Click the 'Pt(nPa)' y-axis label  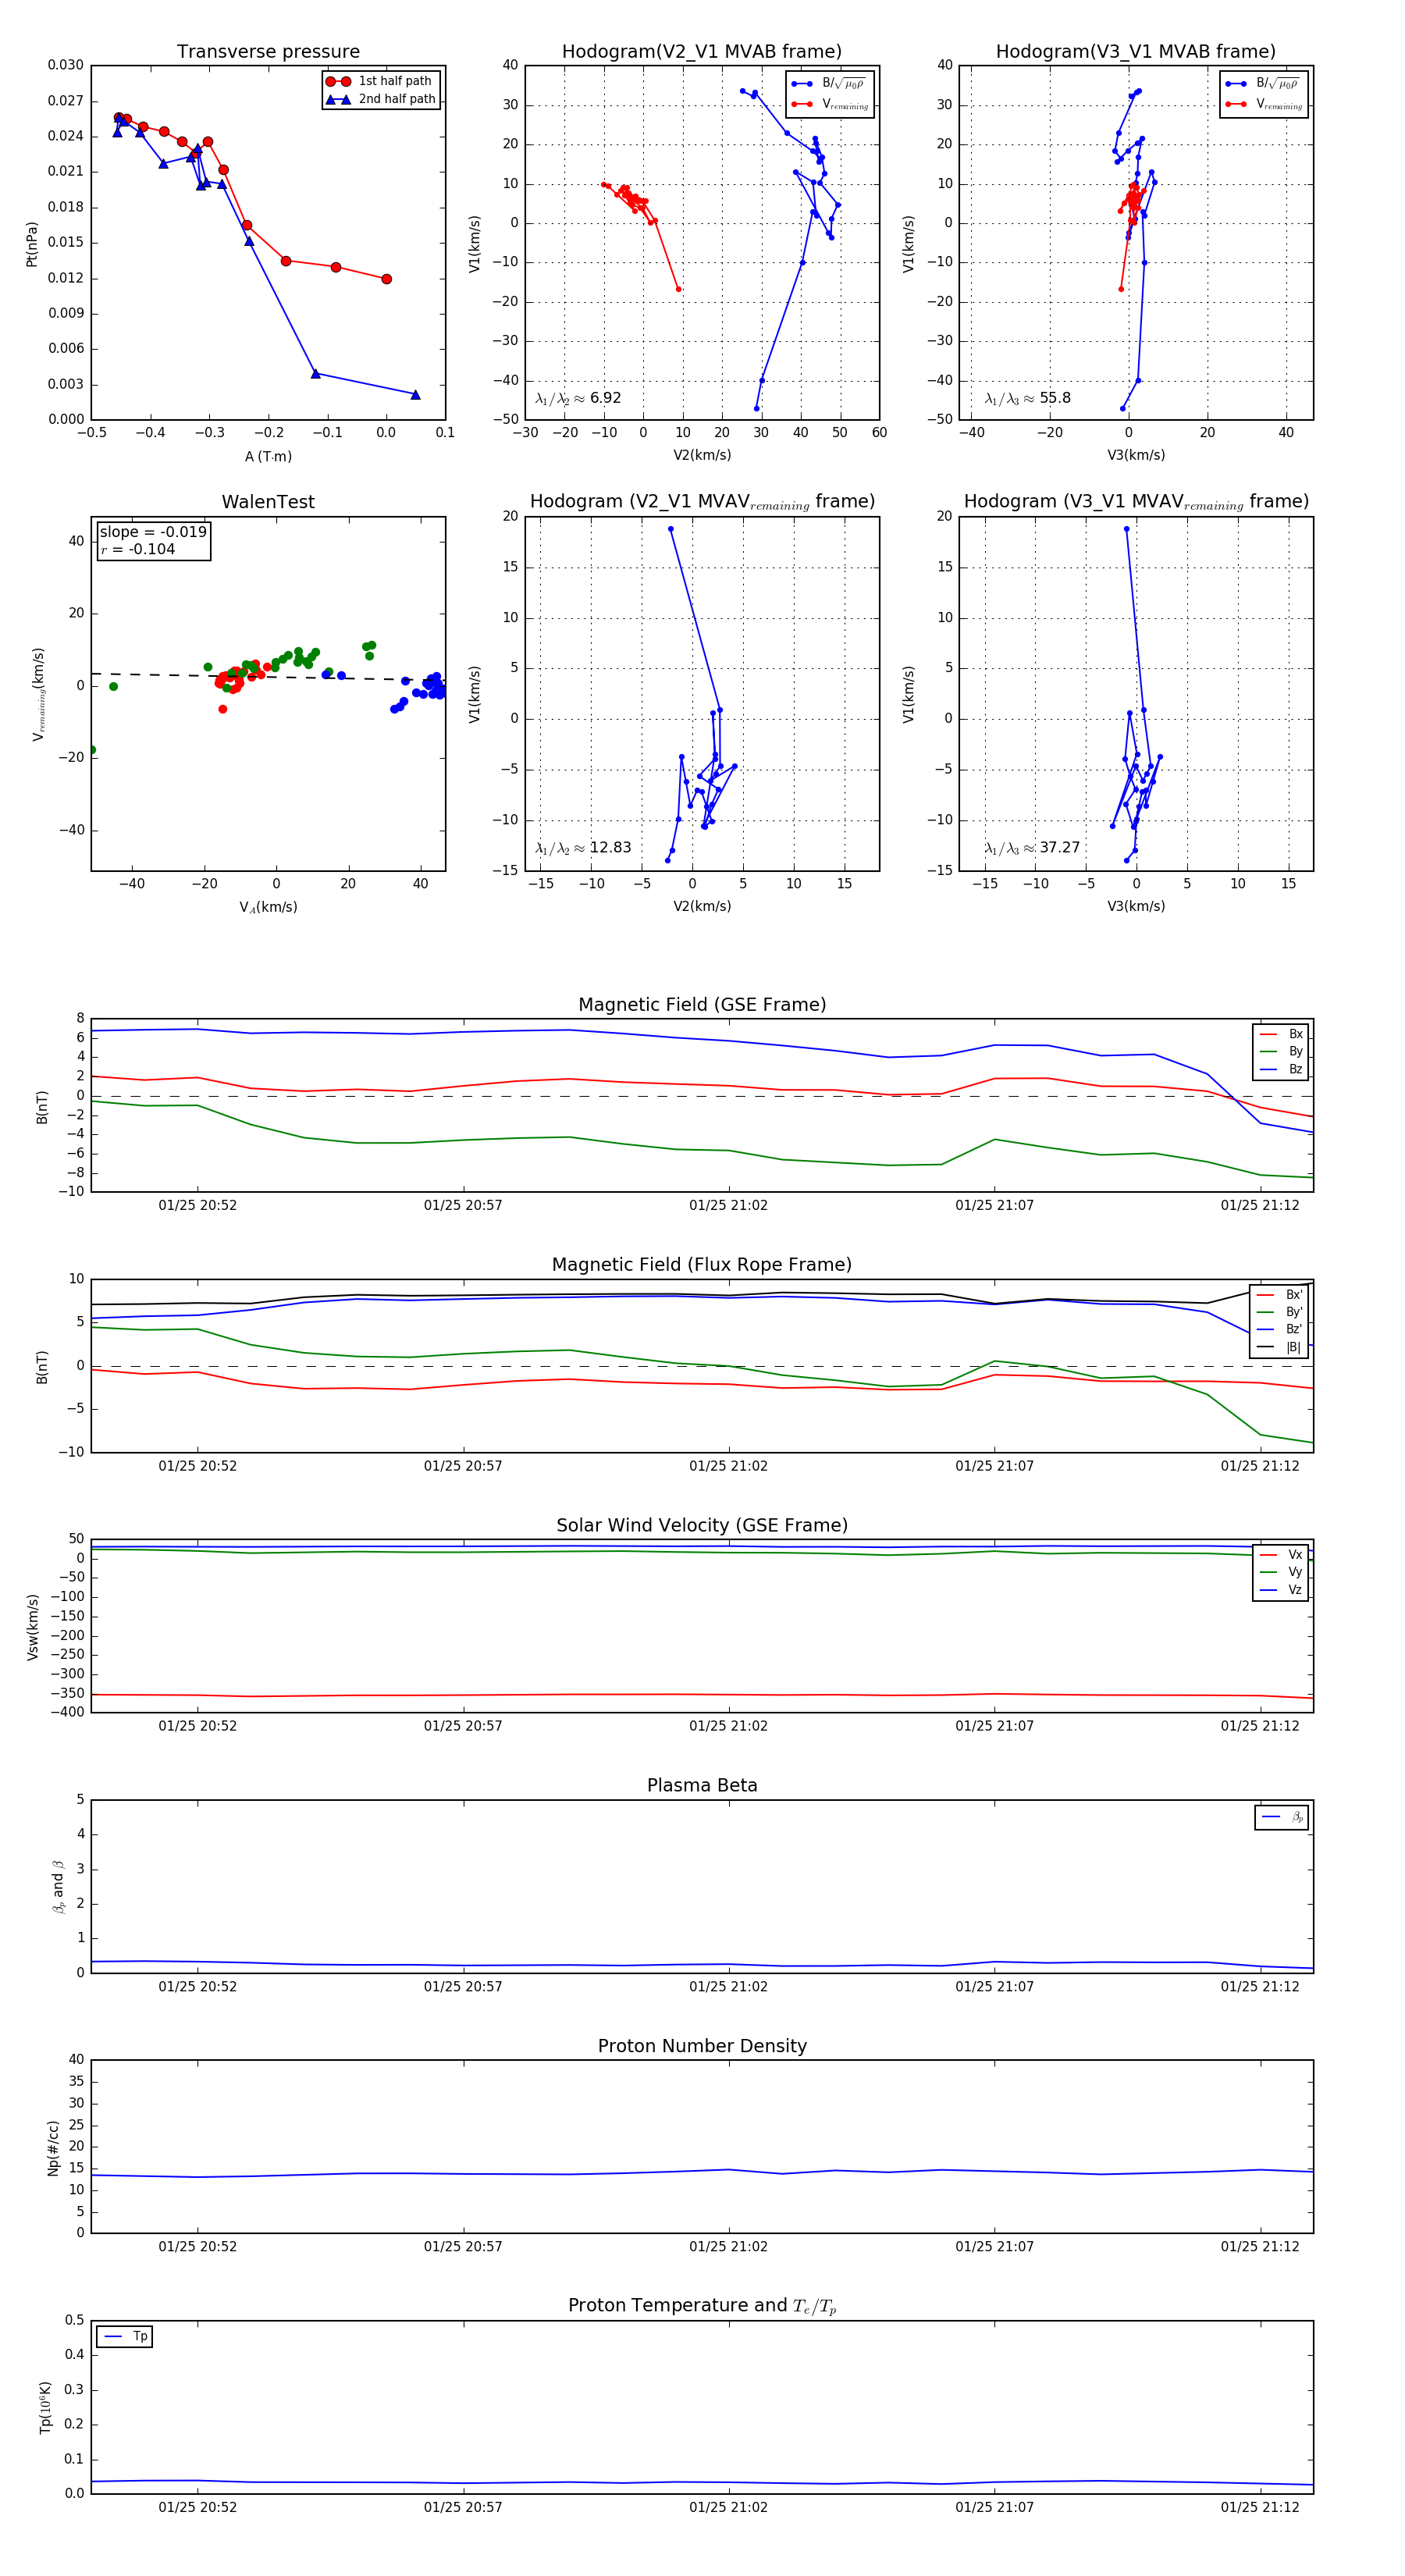pyautogui.click(x=32, y=244)
